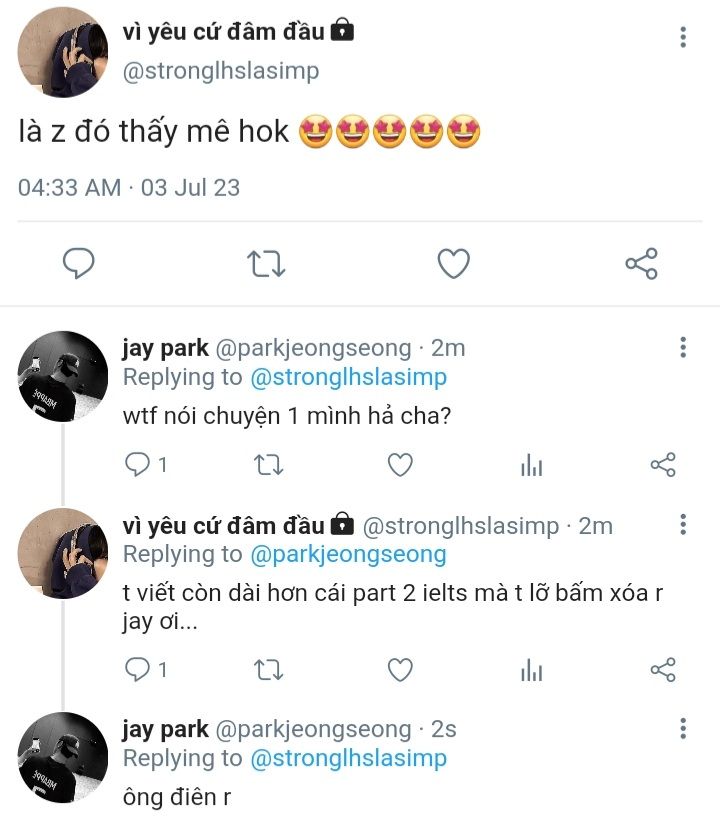View analytics for "wtf nói chuyện" reply
Viewport: 720px width, 827px height.
[x=532, y=465]
